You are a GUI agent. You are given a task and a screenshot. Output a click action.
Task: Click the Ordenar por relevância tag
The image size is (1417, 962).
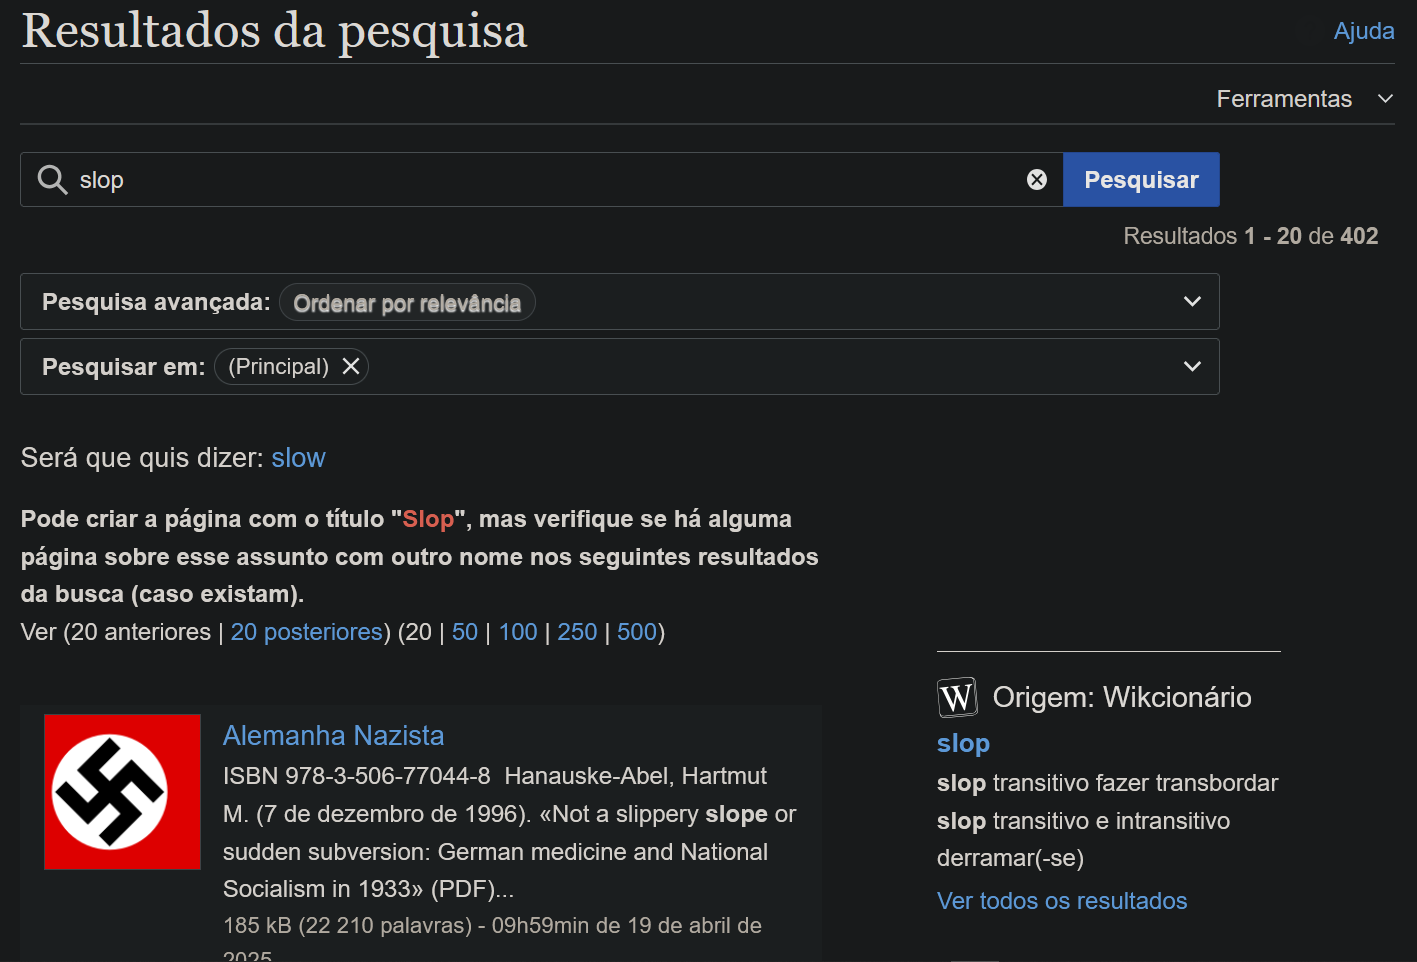(x=407, y=303)
